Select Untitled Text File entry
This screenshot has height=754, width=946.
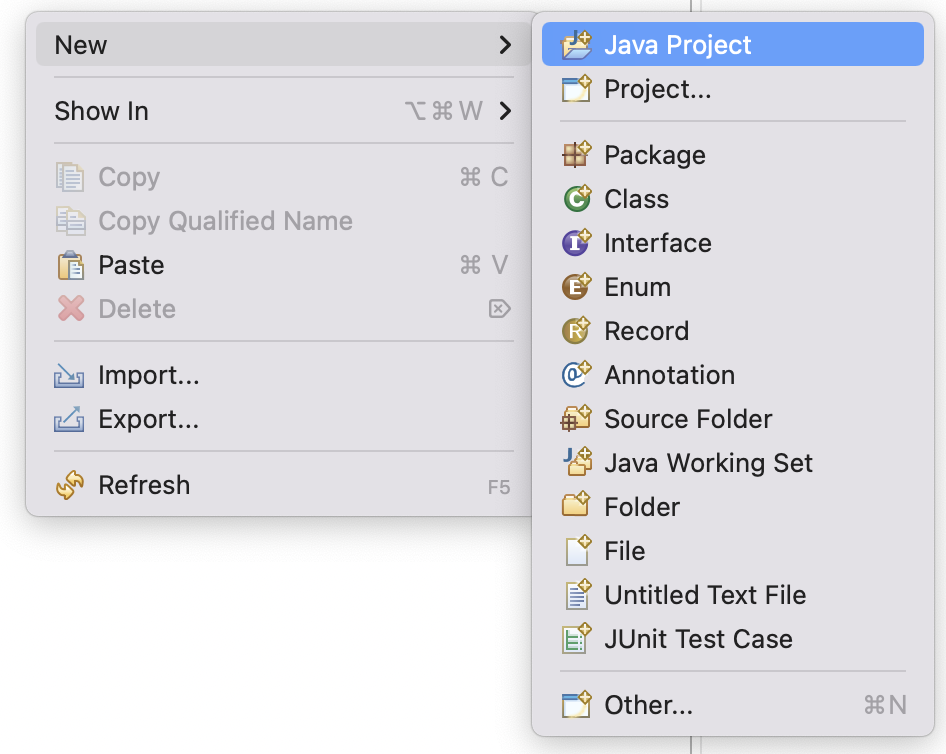pos(732,595)
